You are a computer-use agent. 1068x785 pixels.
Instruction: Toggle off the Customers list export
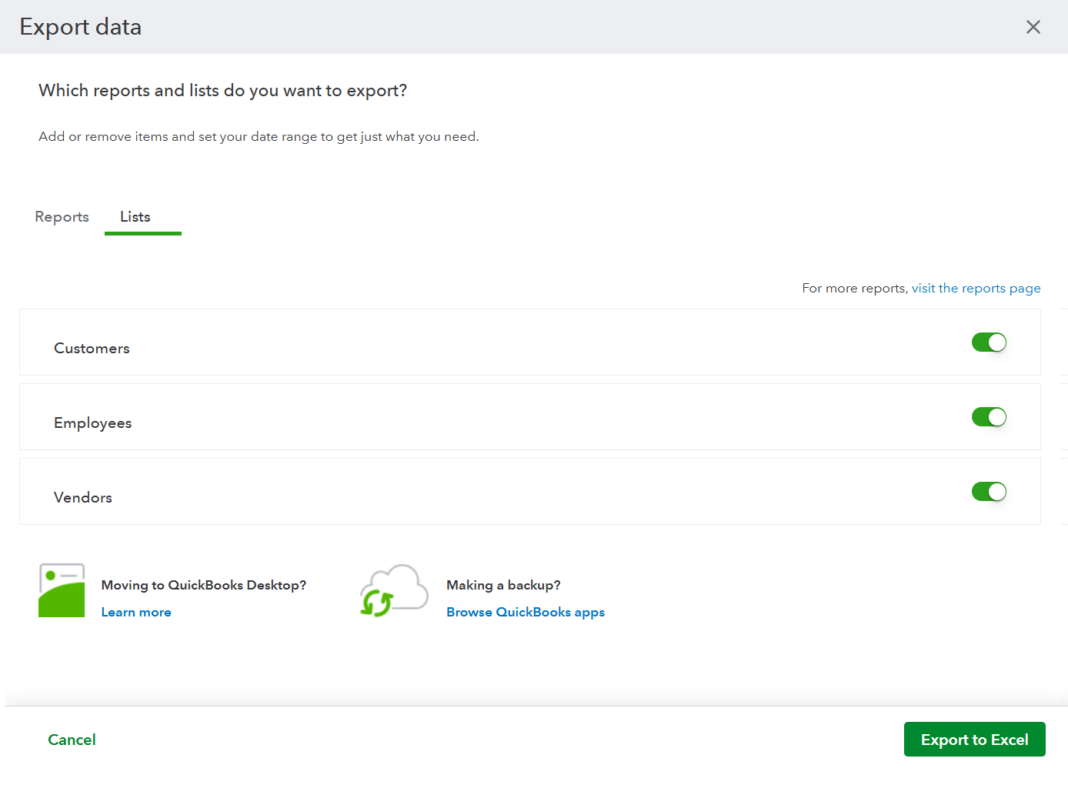[989, 342]
